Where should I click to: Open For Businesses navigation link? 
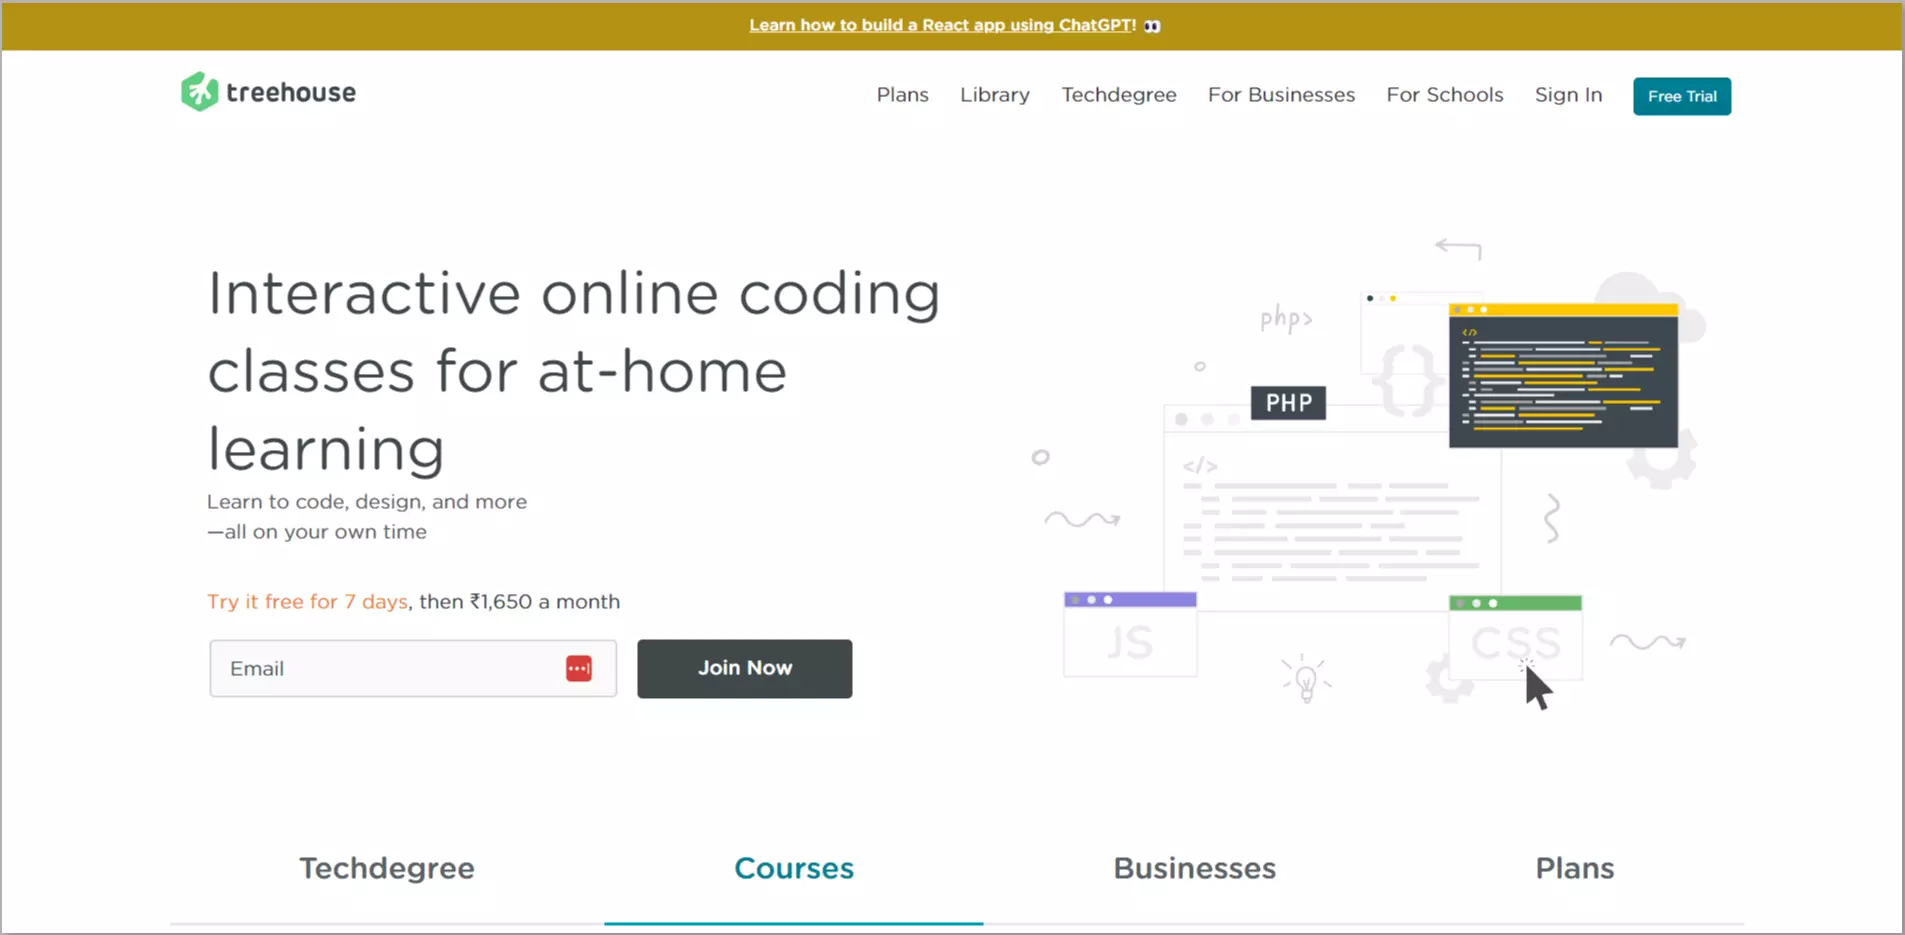coord(1281,95)
